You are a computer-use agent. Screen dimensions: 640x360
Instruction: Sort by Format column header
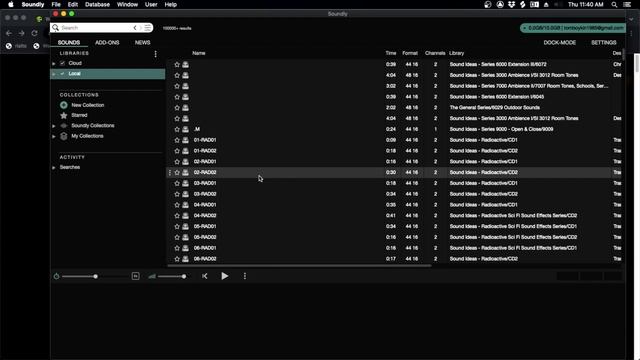point(410,53)
